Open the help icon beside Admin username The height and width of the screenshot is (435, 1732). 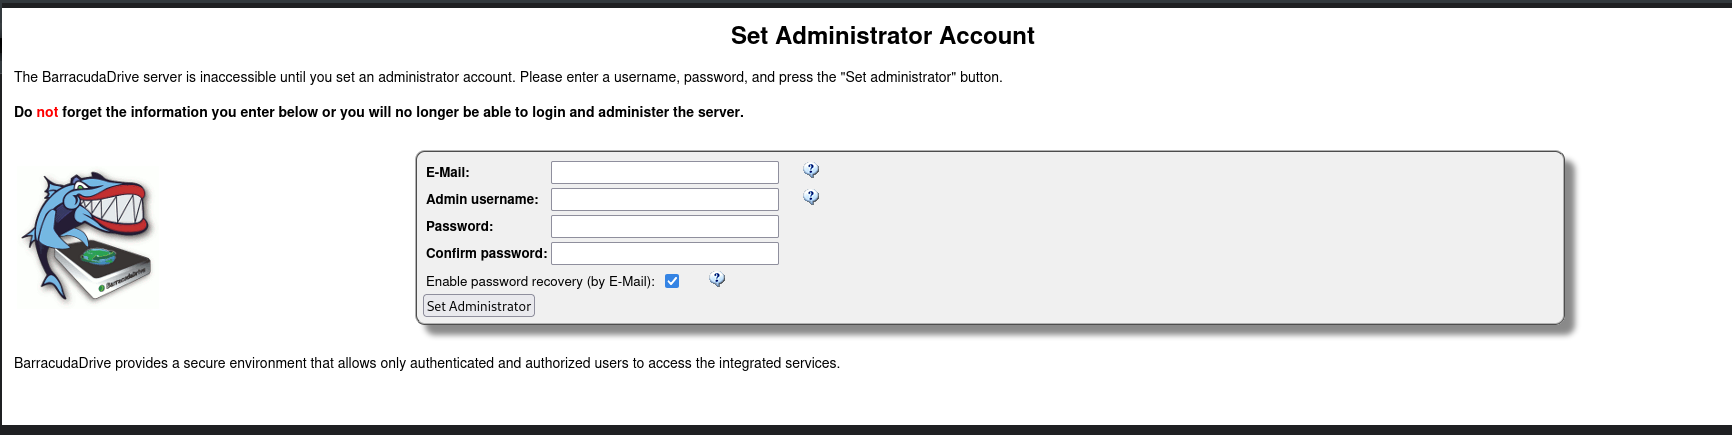click(x=811, y=197)
